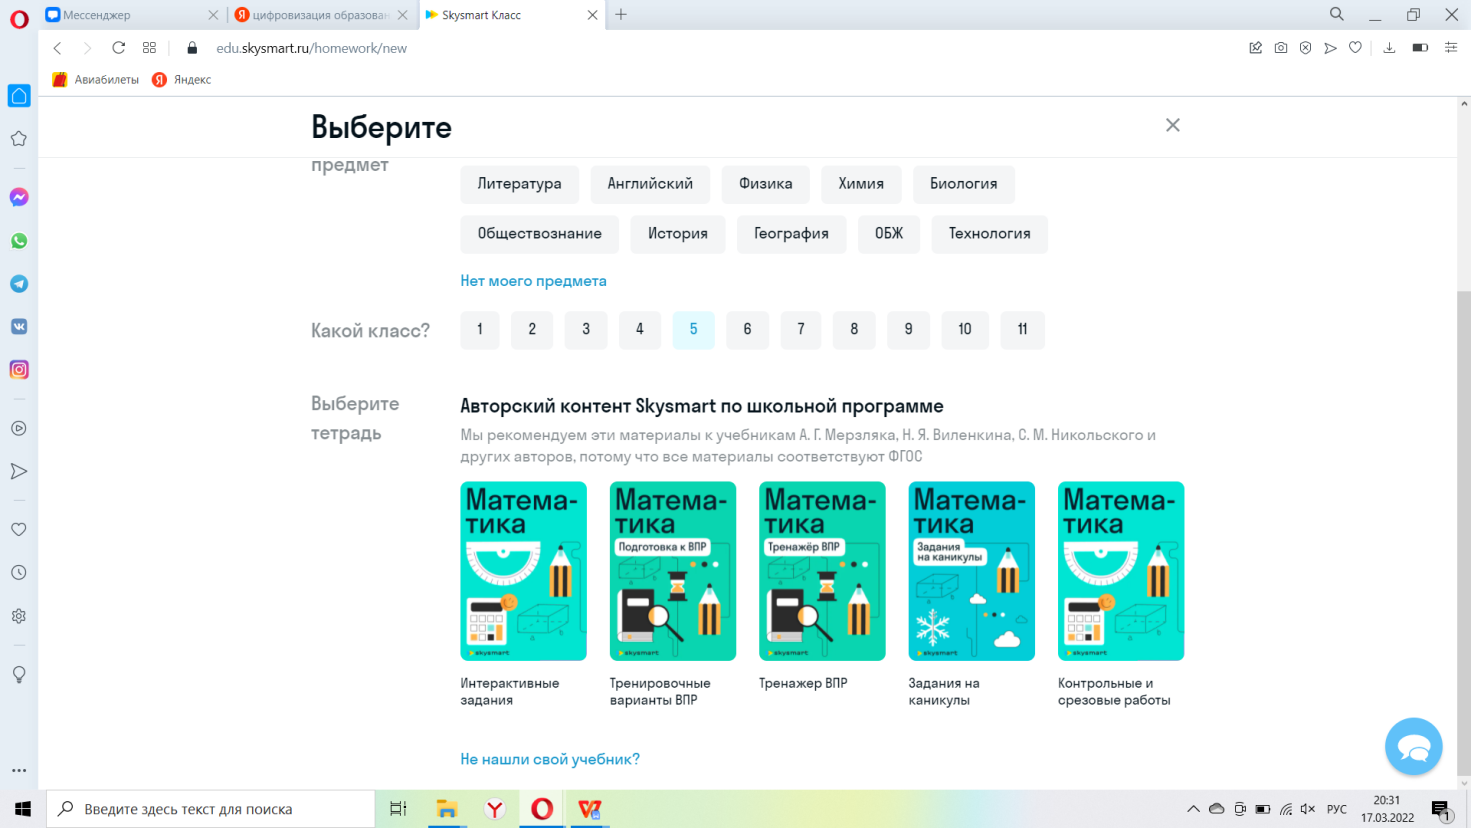Open bookmarks star in sidebar
Screen dimensions: 1471x828
(x=19, y=139)
